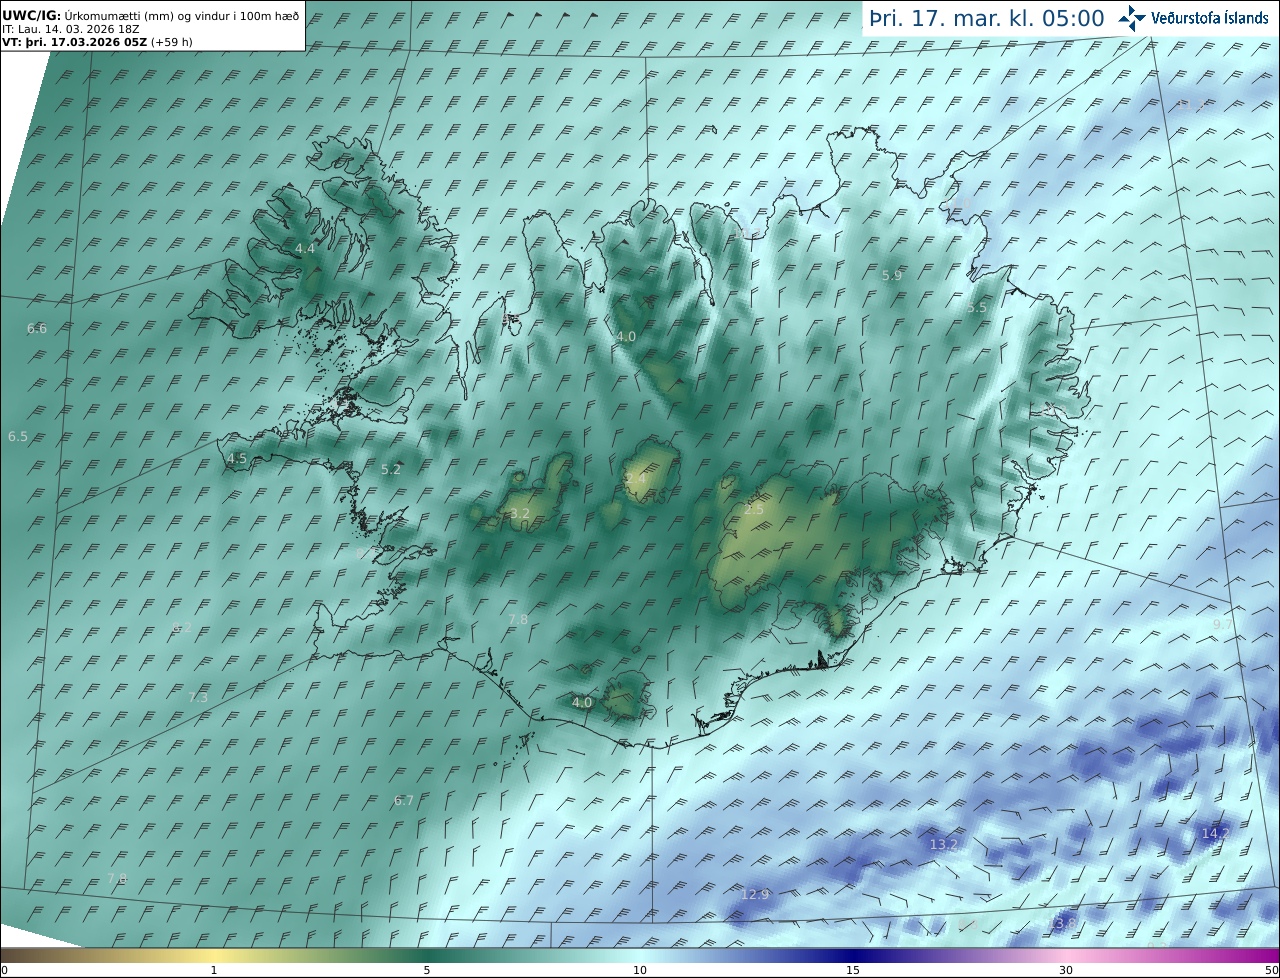This screenshot has width=1280, height=978.
Task: Click the 14.2 value on the map
Action: tap(1216, 833)
